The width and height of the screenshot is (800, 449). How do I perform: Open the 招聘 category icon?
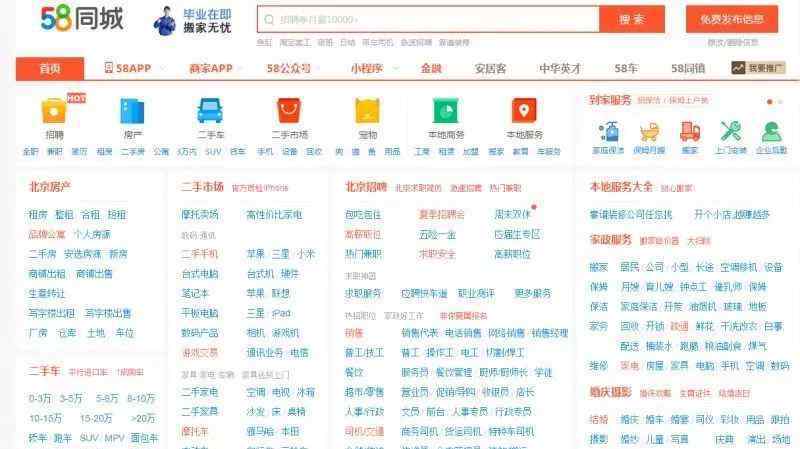click(x=54, y=111)
